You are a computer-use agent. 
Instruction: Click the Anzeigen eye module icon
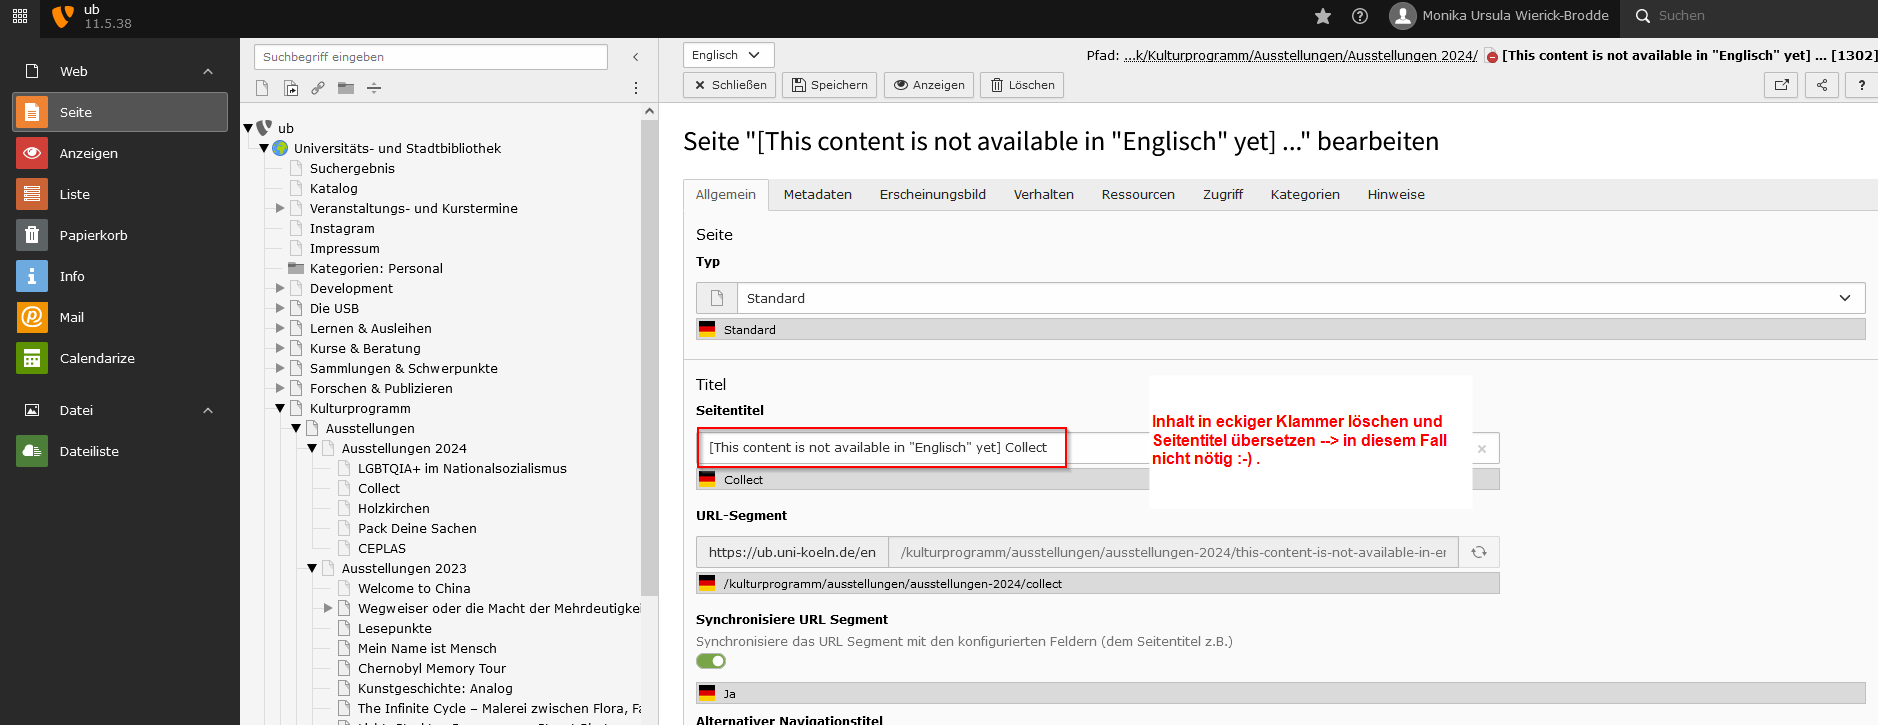click(32, 153)
